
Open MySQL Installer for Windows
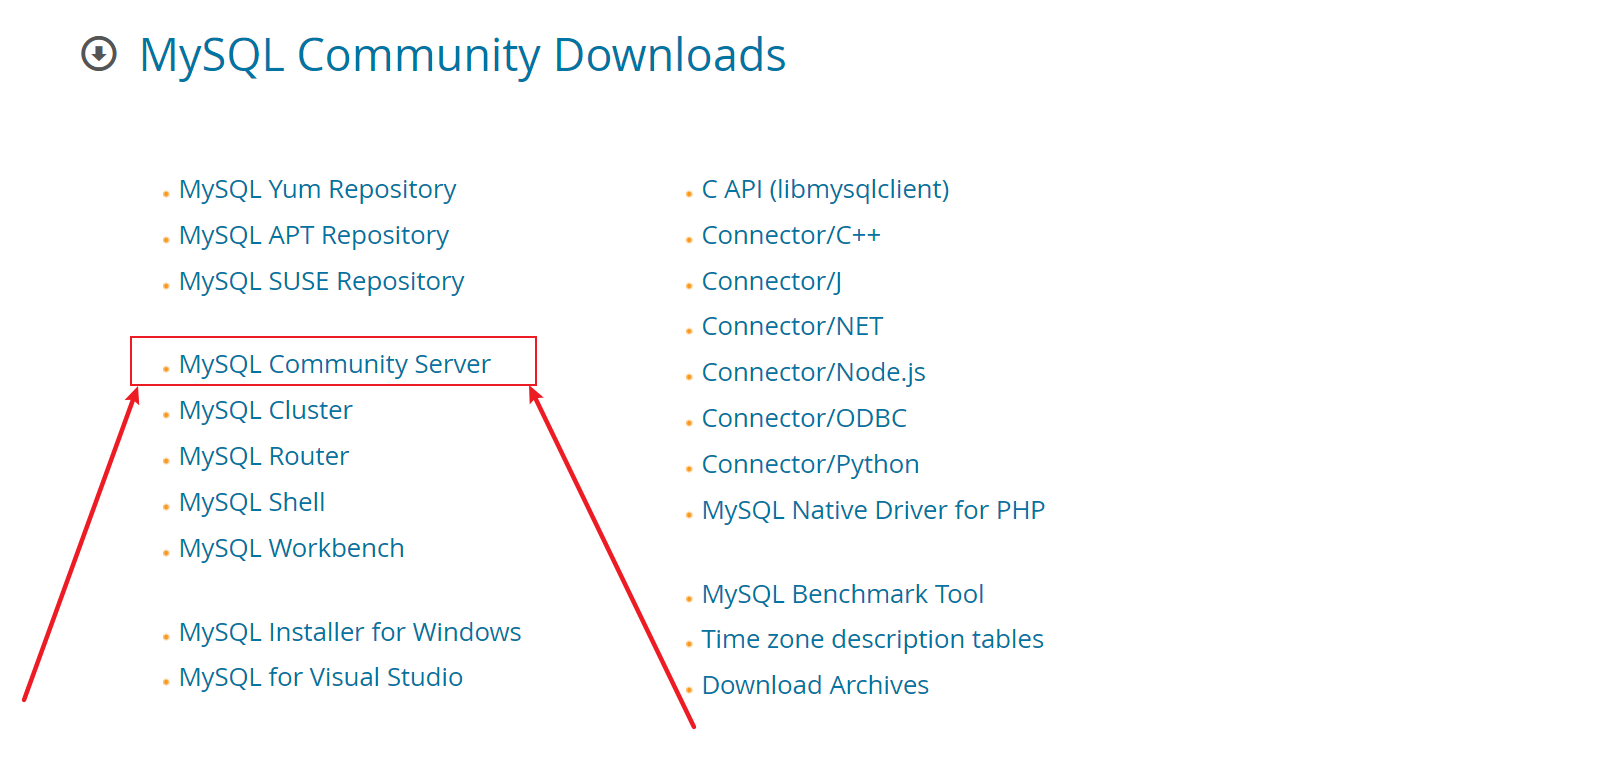[x=350, y=632]
